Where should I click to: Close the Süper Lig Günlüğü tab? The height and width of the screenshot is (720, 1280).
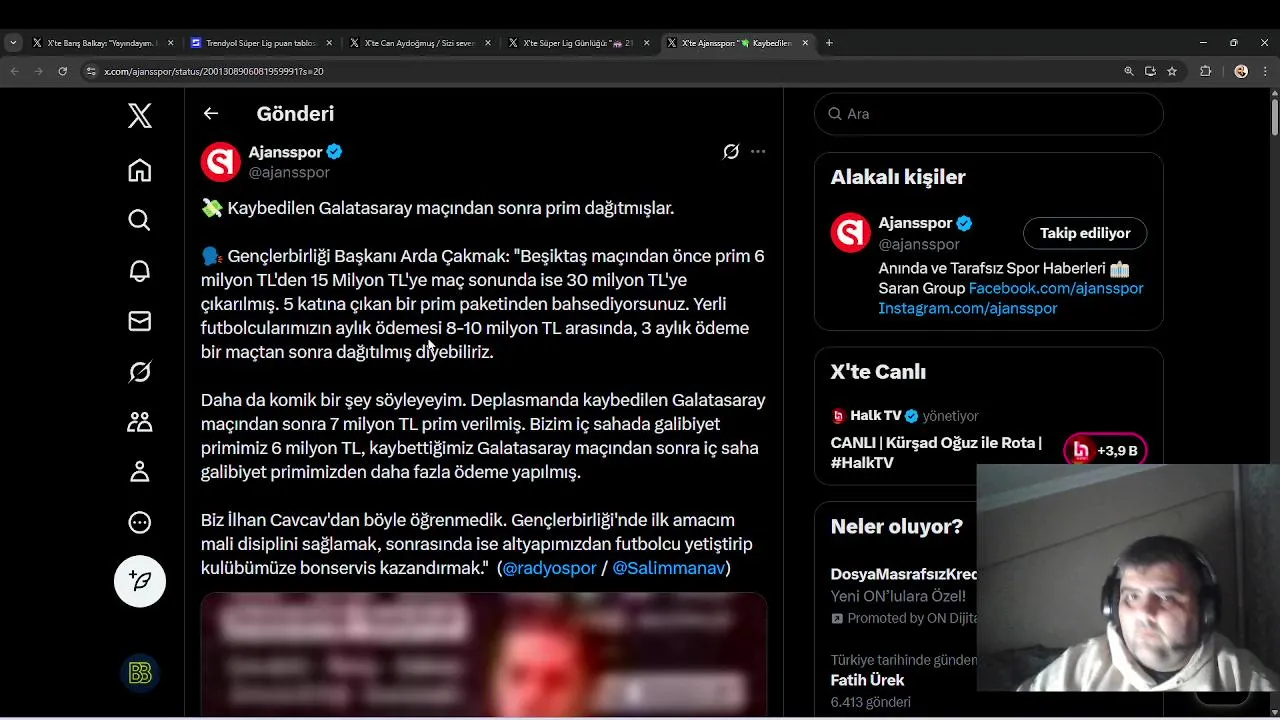pos(647,43)
